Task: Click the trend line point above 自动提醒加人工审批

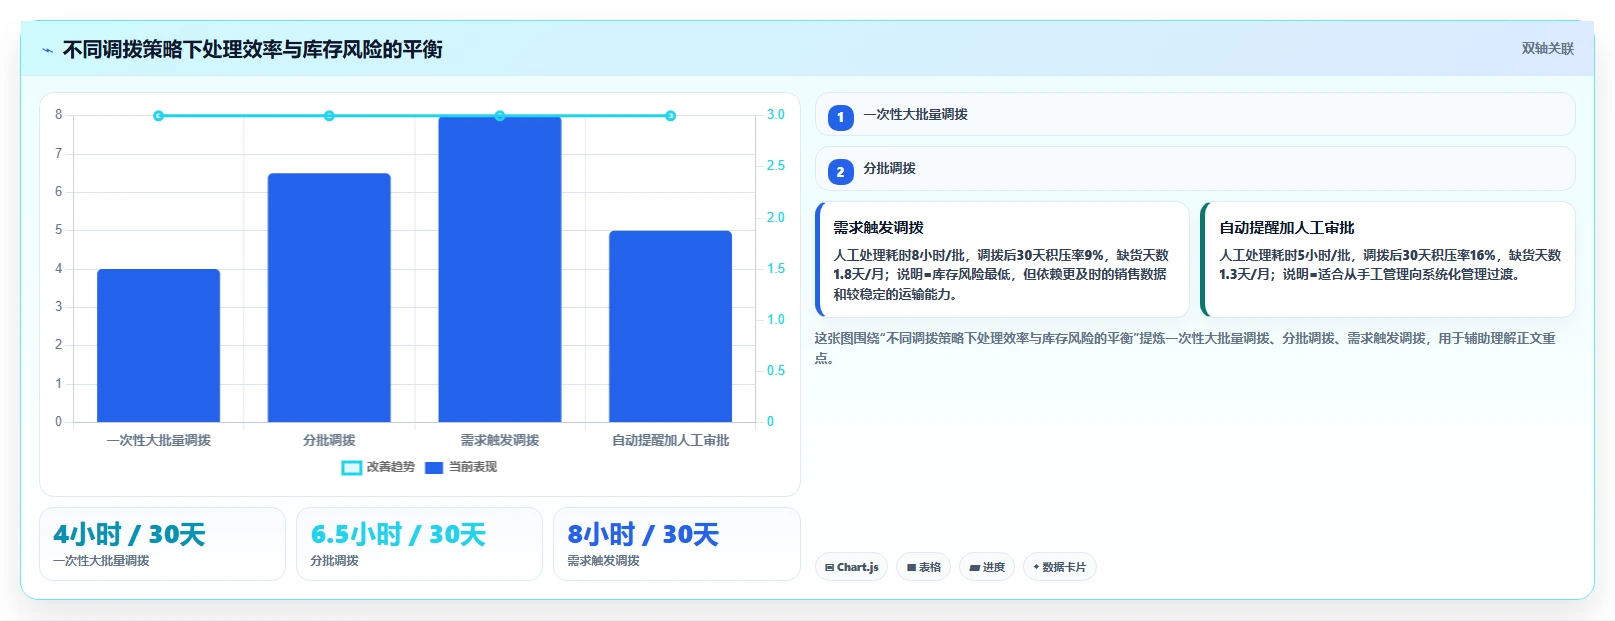Action: 670,116
